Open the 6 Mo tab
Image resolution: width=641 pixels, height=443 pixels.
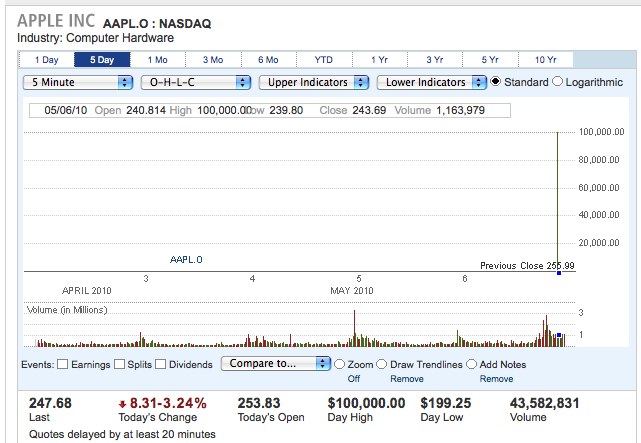(x=269, y=60)
